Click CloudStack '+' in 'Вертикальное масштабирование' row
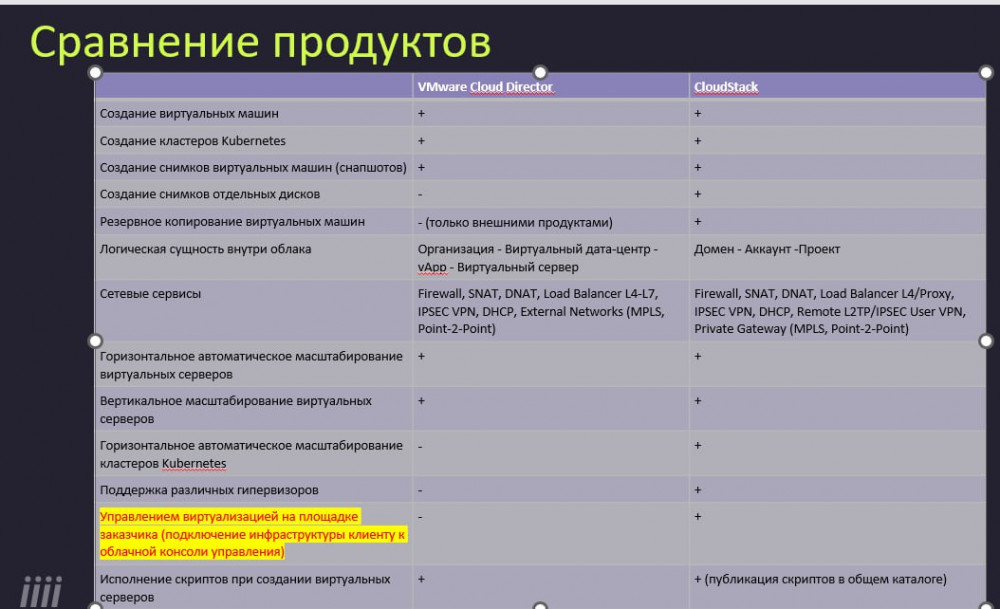The width and height of the screenshot is (1000, 609). 698,401
